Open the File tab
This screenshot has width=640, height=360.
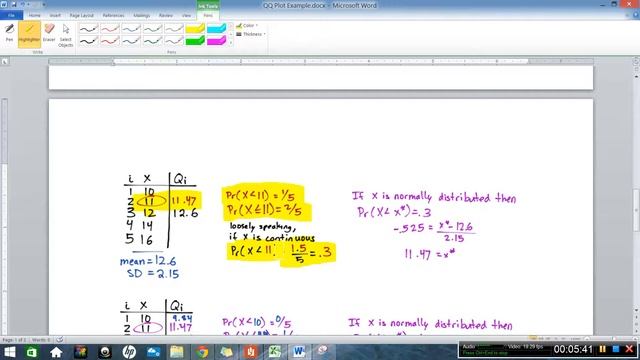(11, 16)
